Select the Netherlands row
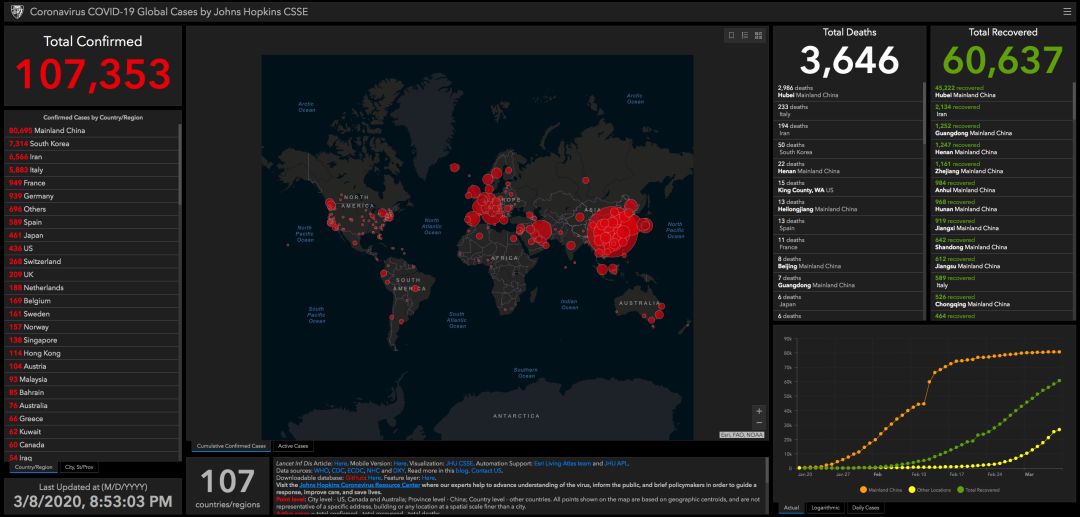The height and width of the screenshot is (517, 1080). pyautogui.click(x=92, y=287)
